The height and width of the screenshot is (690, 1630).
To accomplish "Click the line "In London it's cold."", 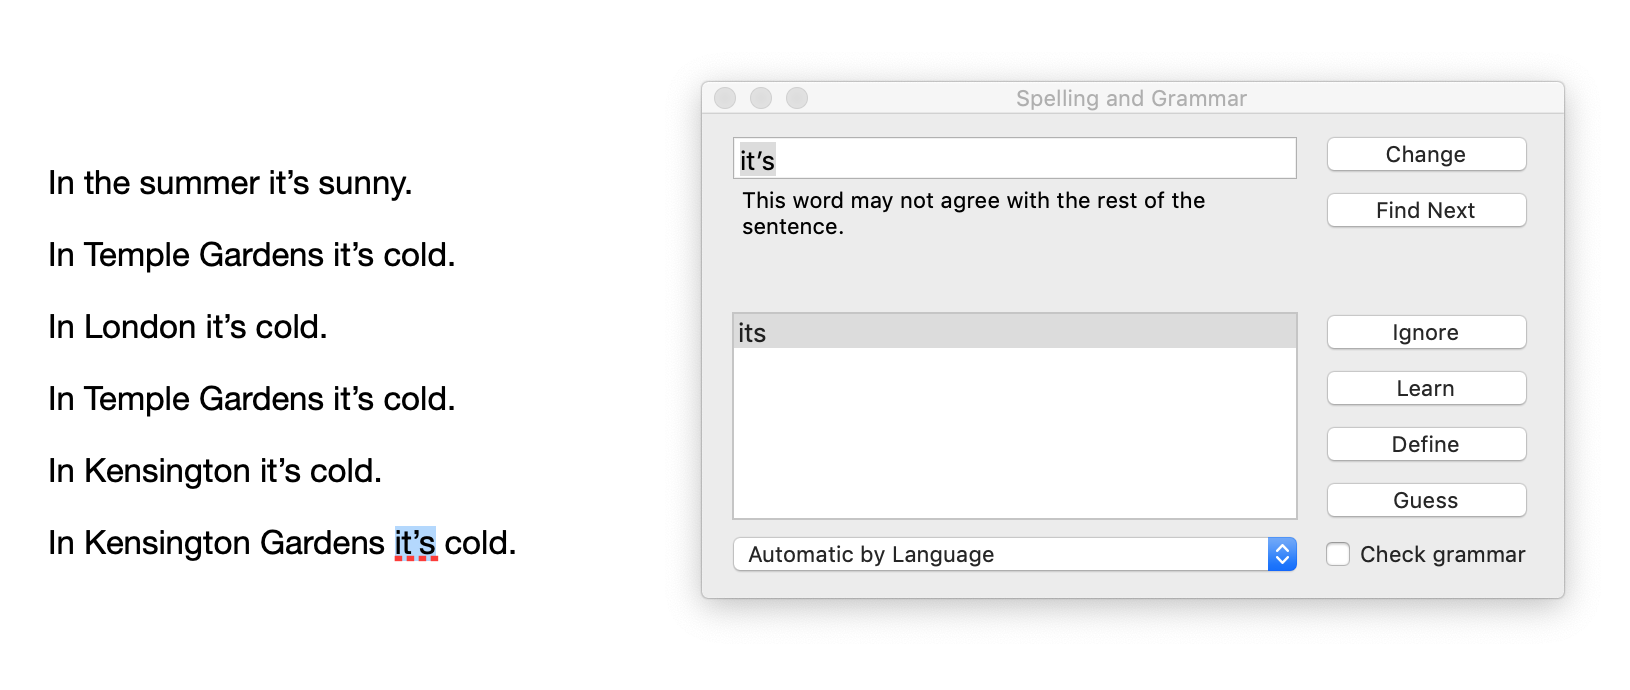I will 188,327.
